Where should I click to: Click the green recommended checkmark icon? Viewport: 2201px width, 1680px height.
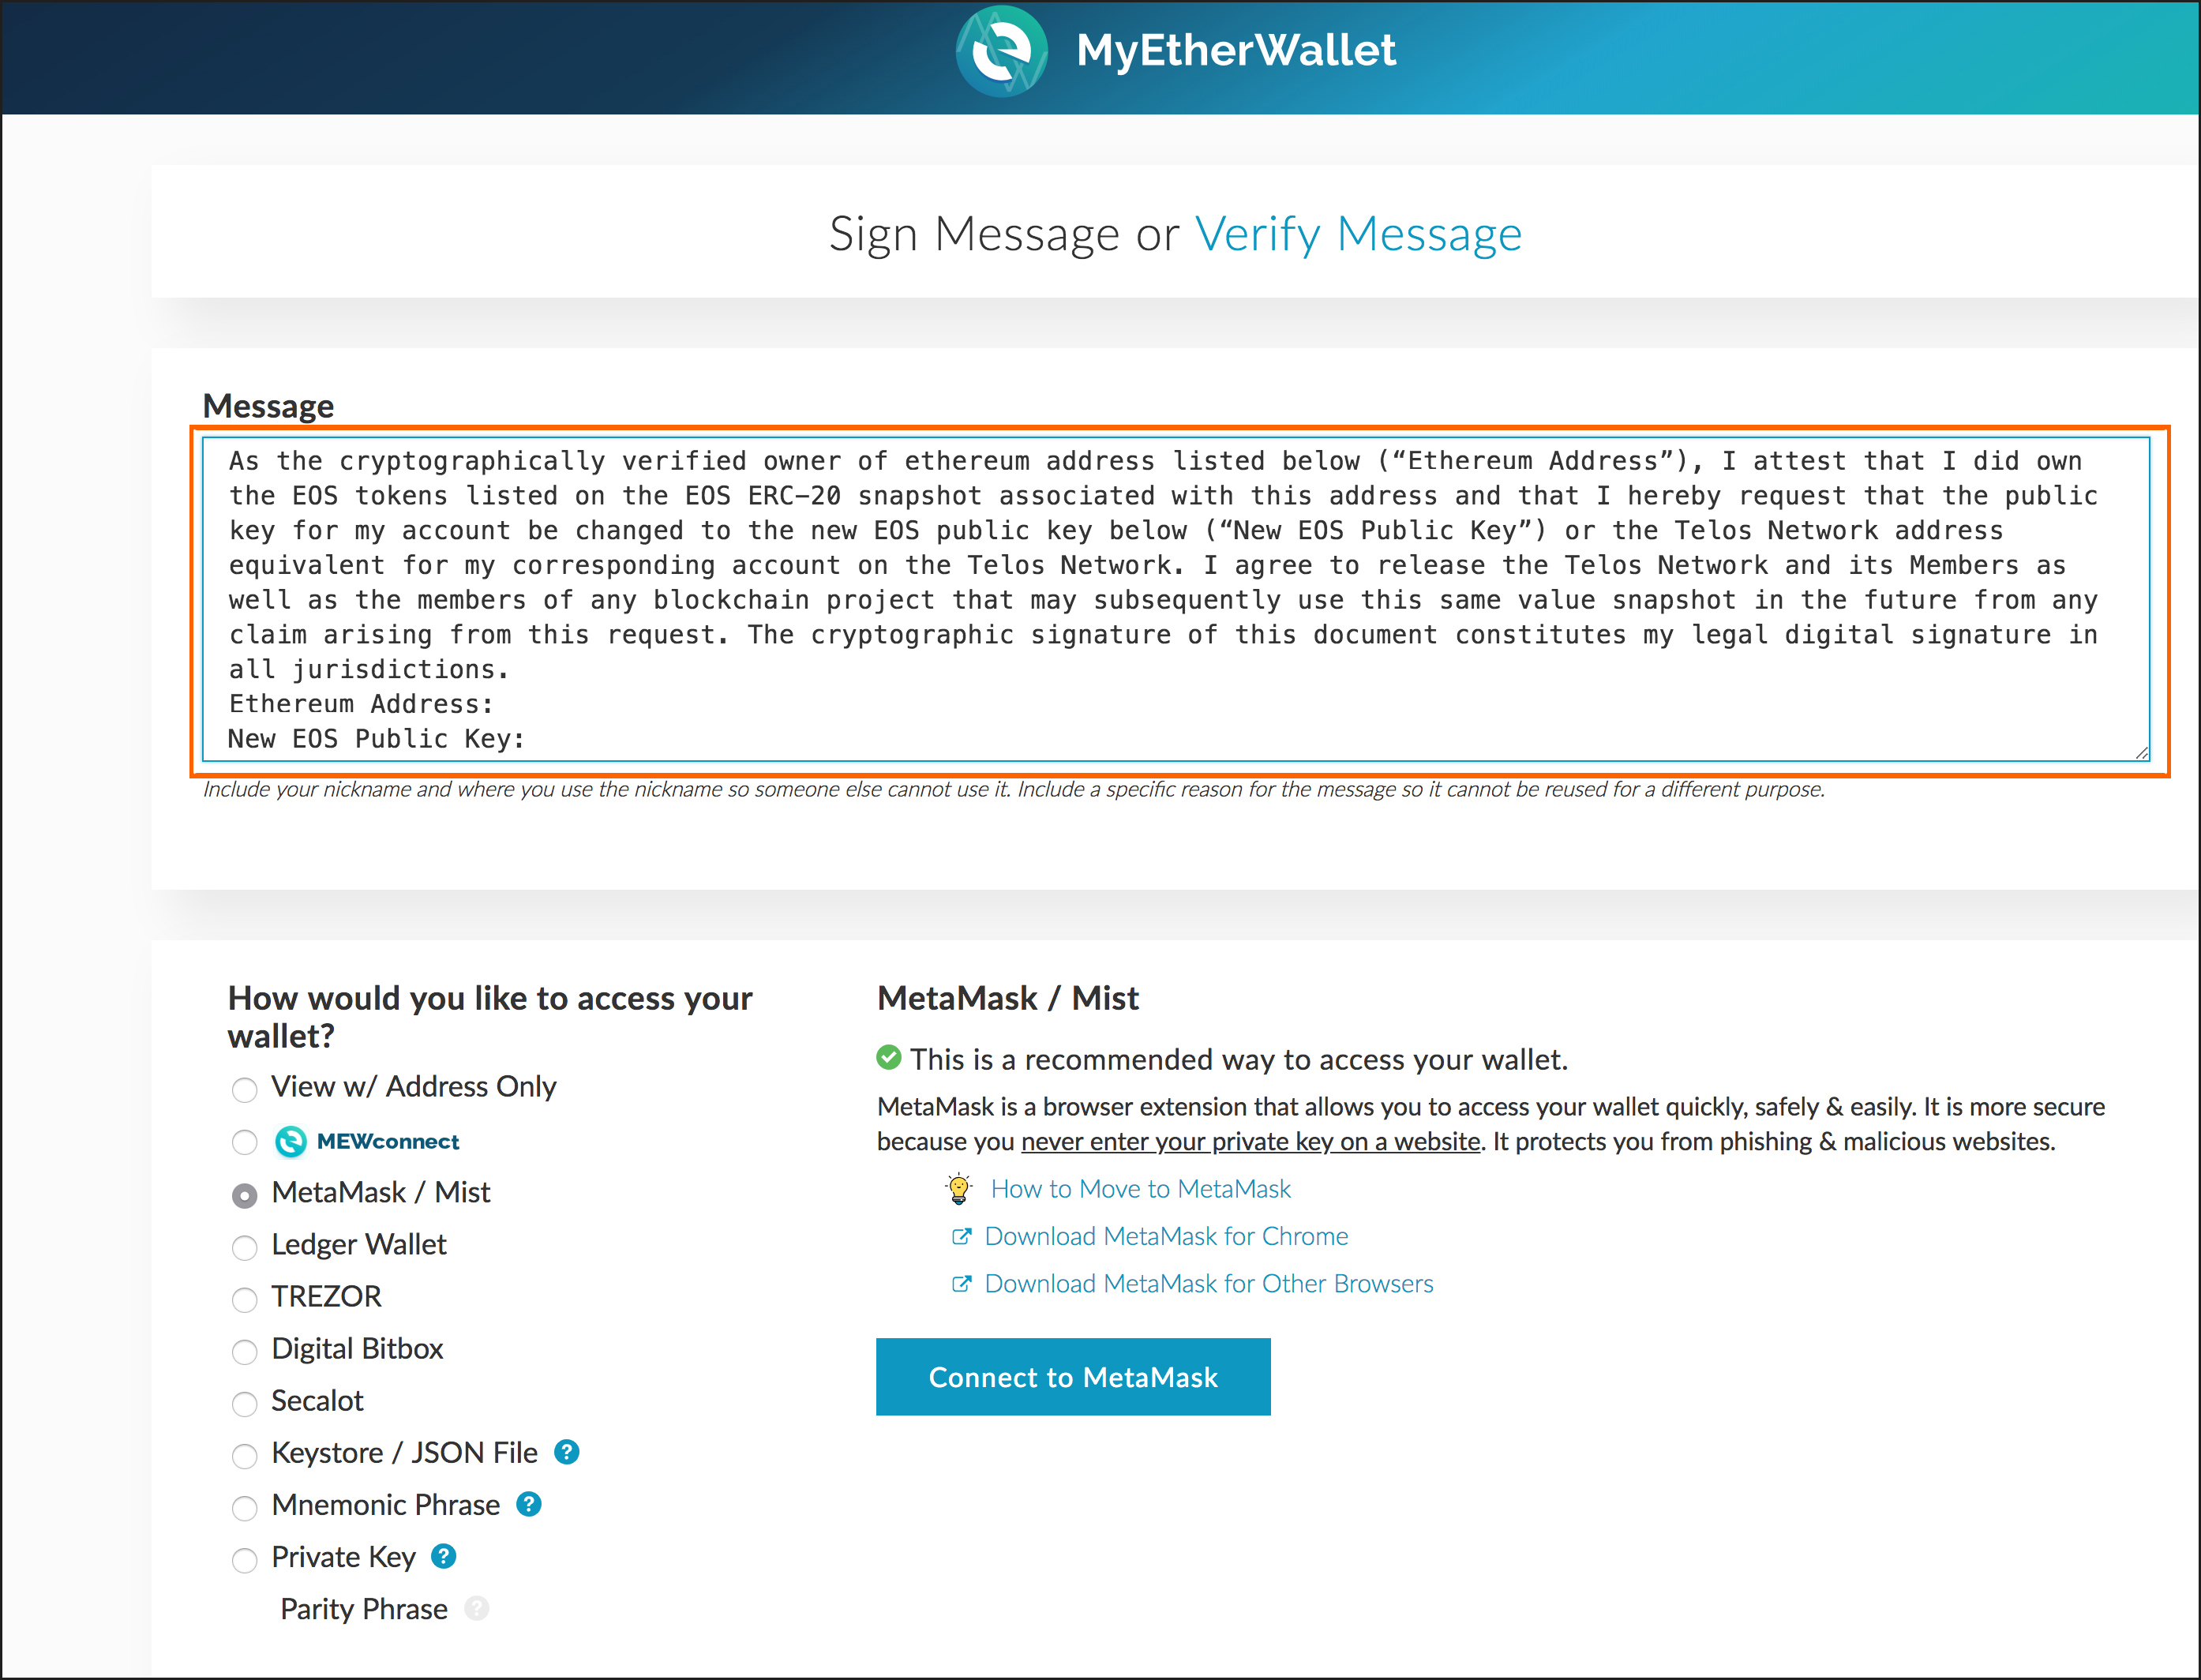(x=888, y=1057)
